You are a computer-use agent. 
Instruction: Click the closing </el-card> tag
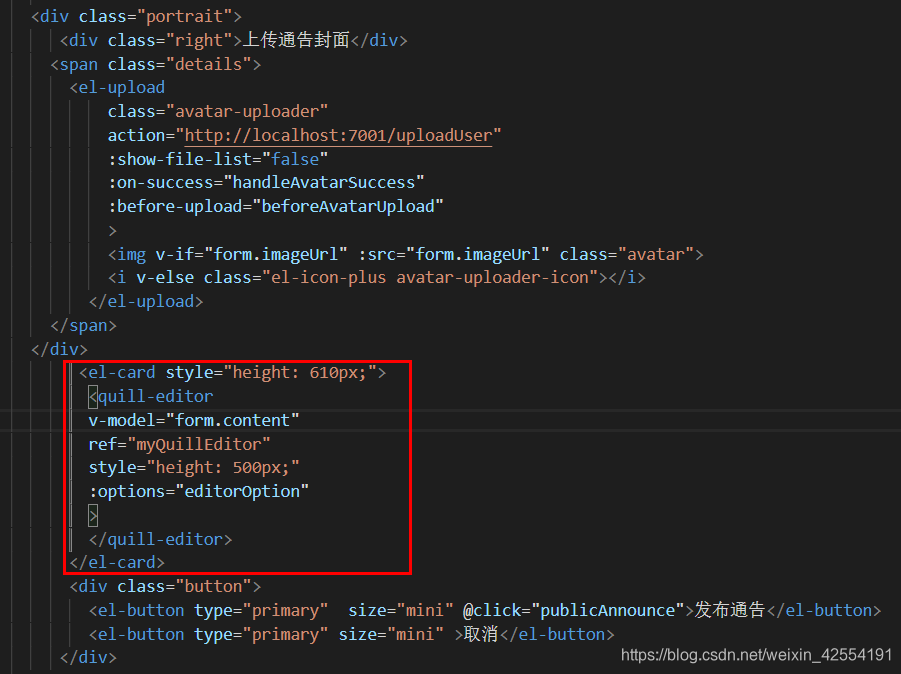117,563
